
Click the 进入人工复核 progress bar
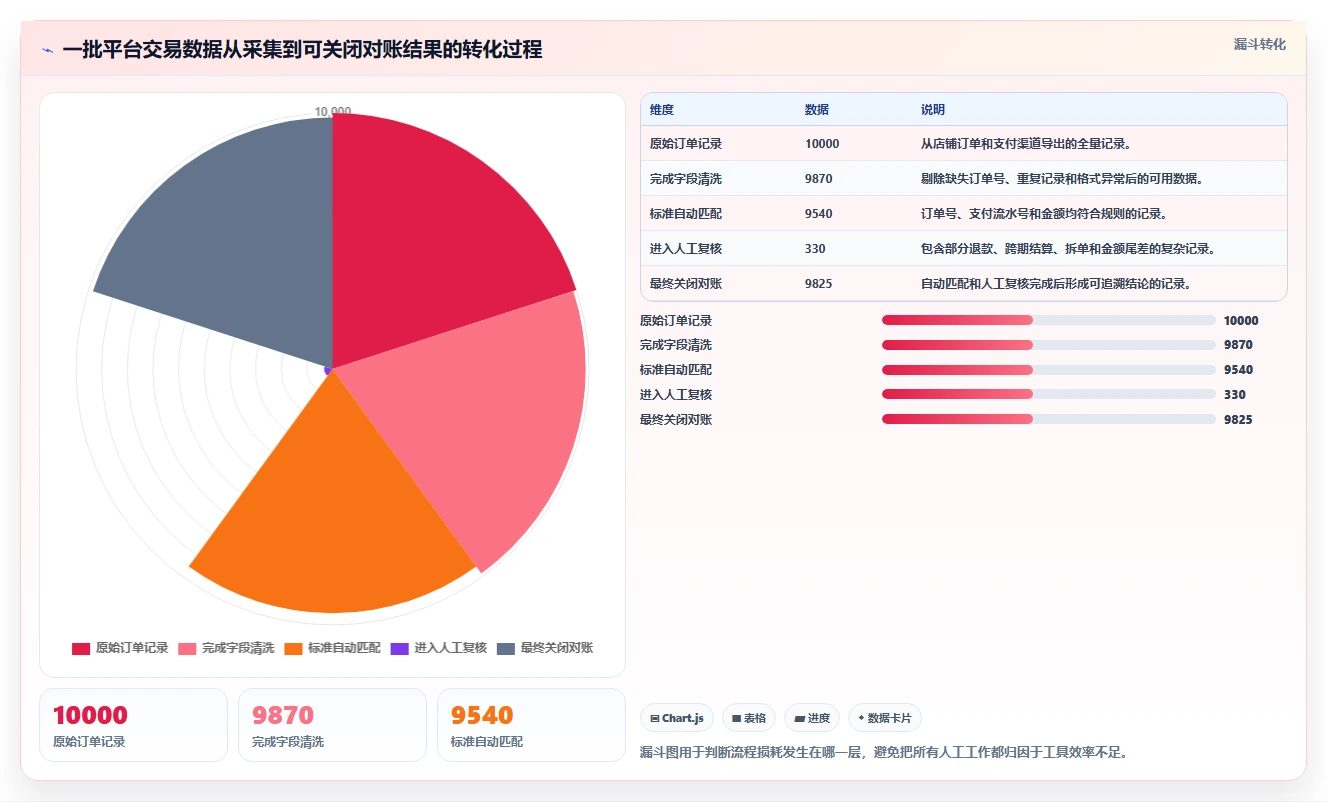[x=1049, y=395]
